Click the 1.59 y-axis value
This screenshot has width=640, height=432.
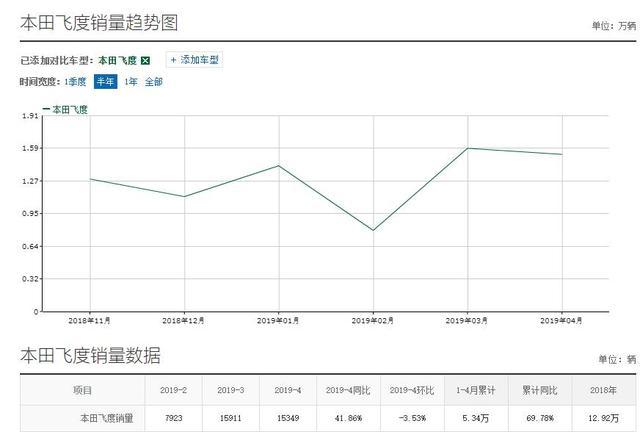pyautogui.click(x=30, y=148)
